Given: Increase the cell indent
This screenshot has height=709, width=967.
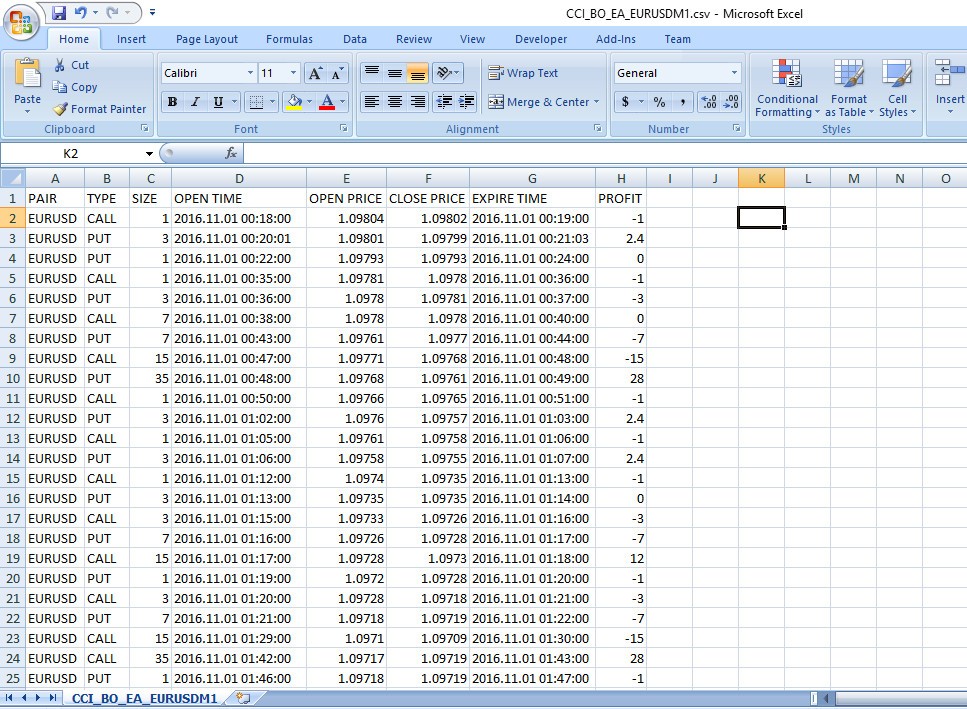Looking at the screenshot, I should click(x=466, y=102).
